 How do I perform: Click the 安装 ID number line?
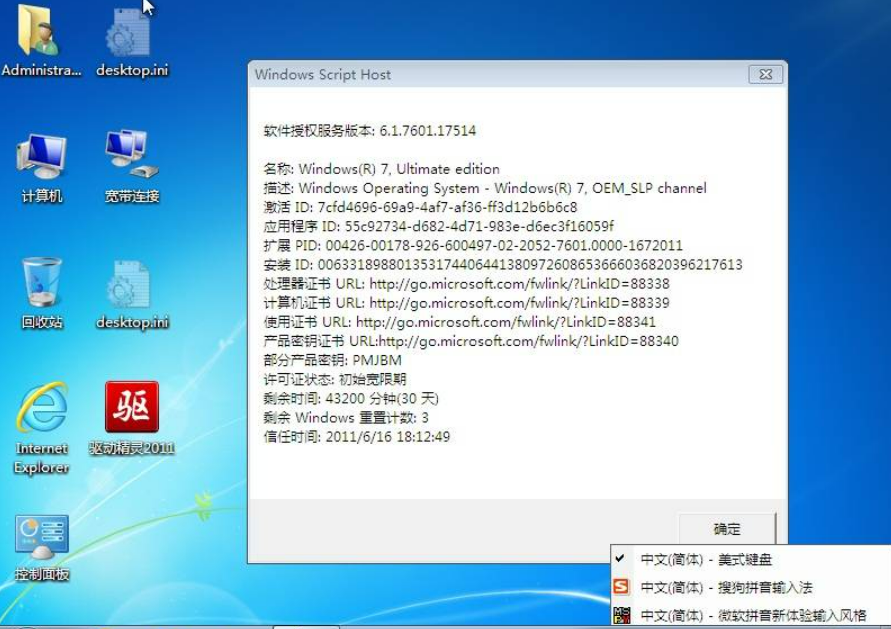pyautogui.click(x=503, y=265)
